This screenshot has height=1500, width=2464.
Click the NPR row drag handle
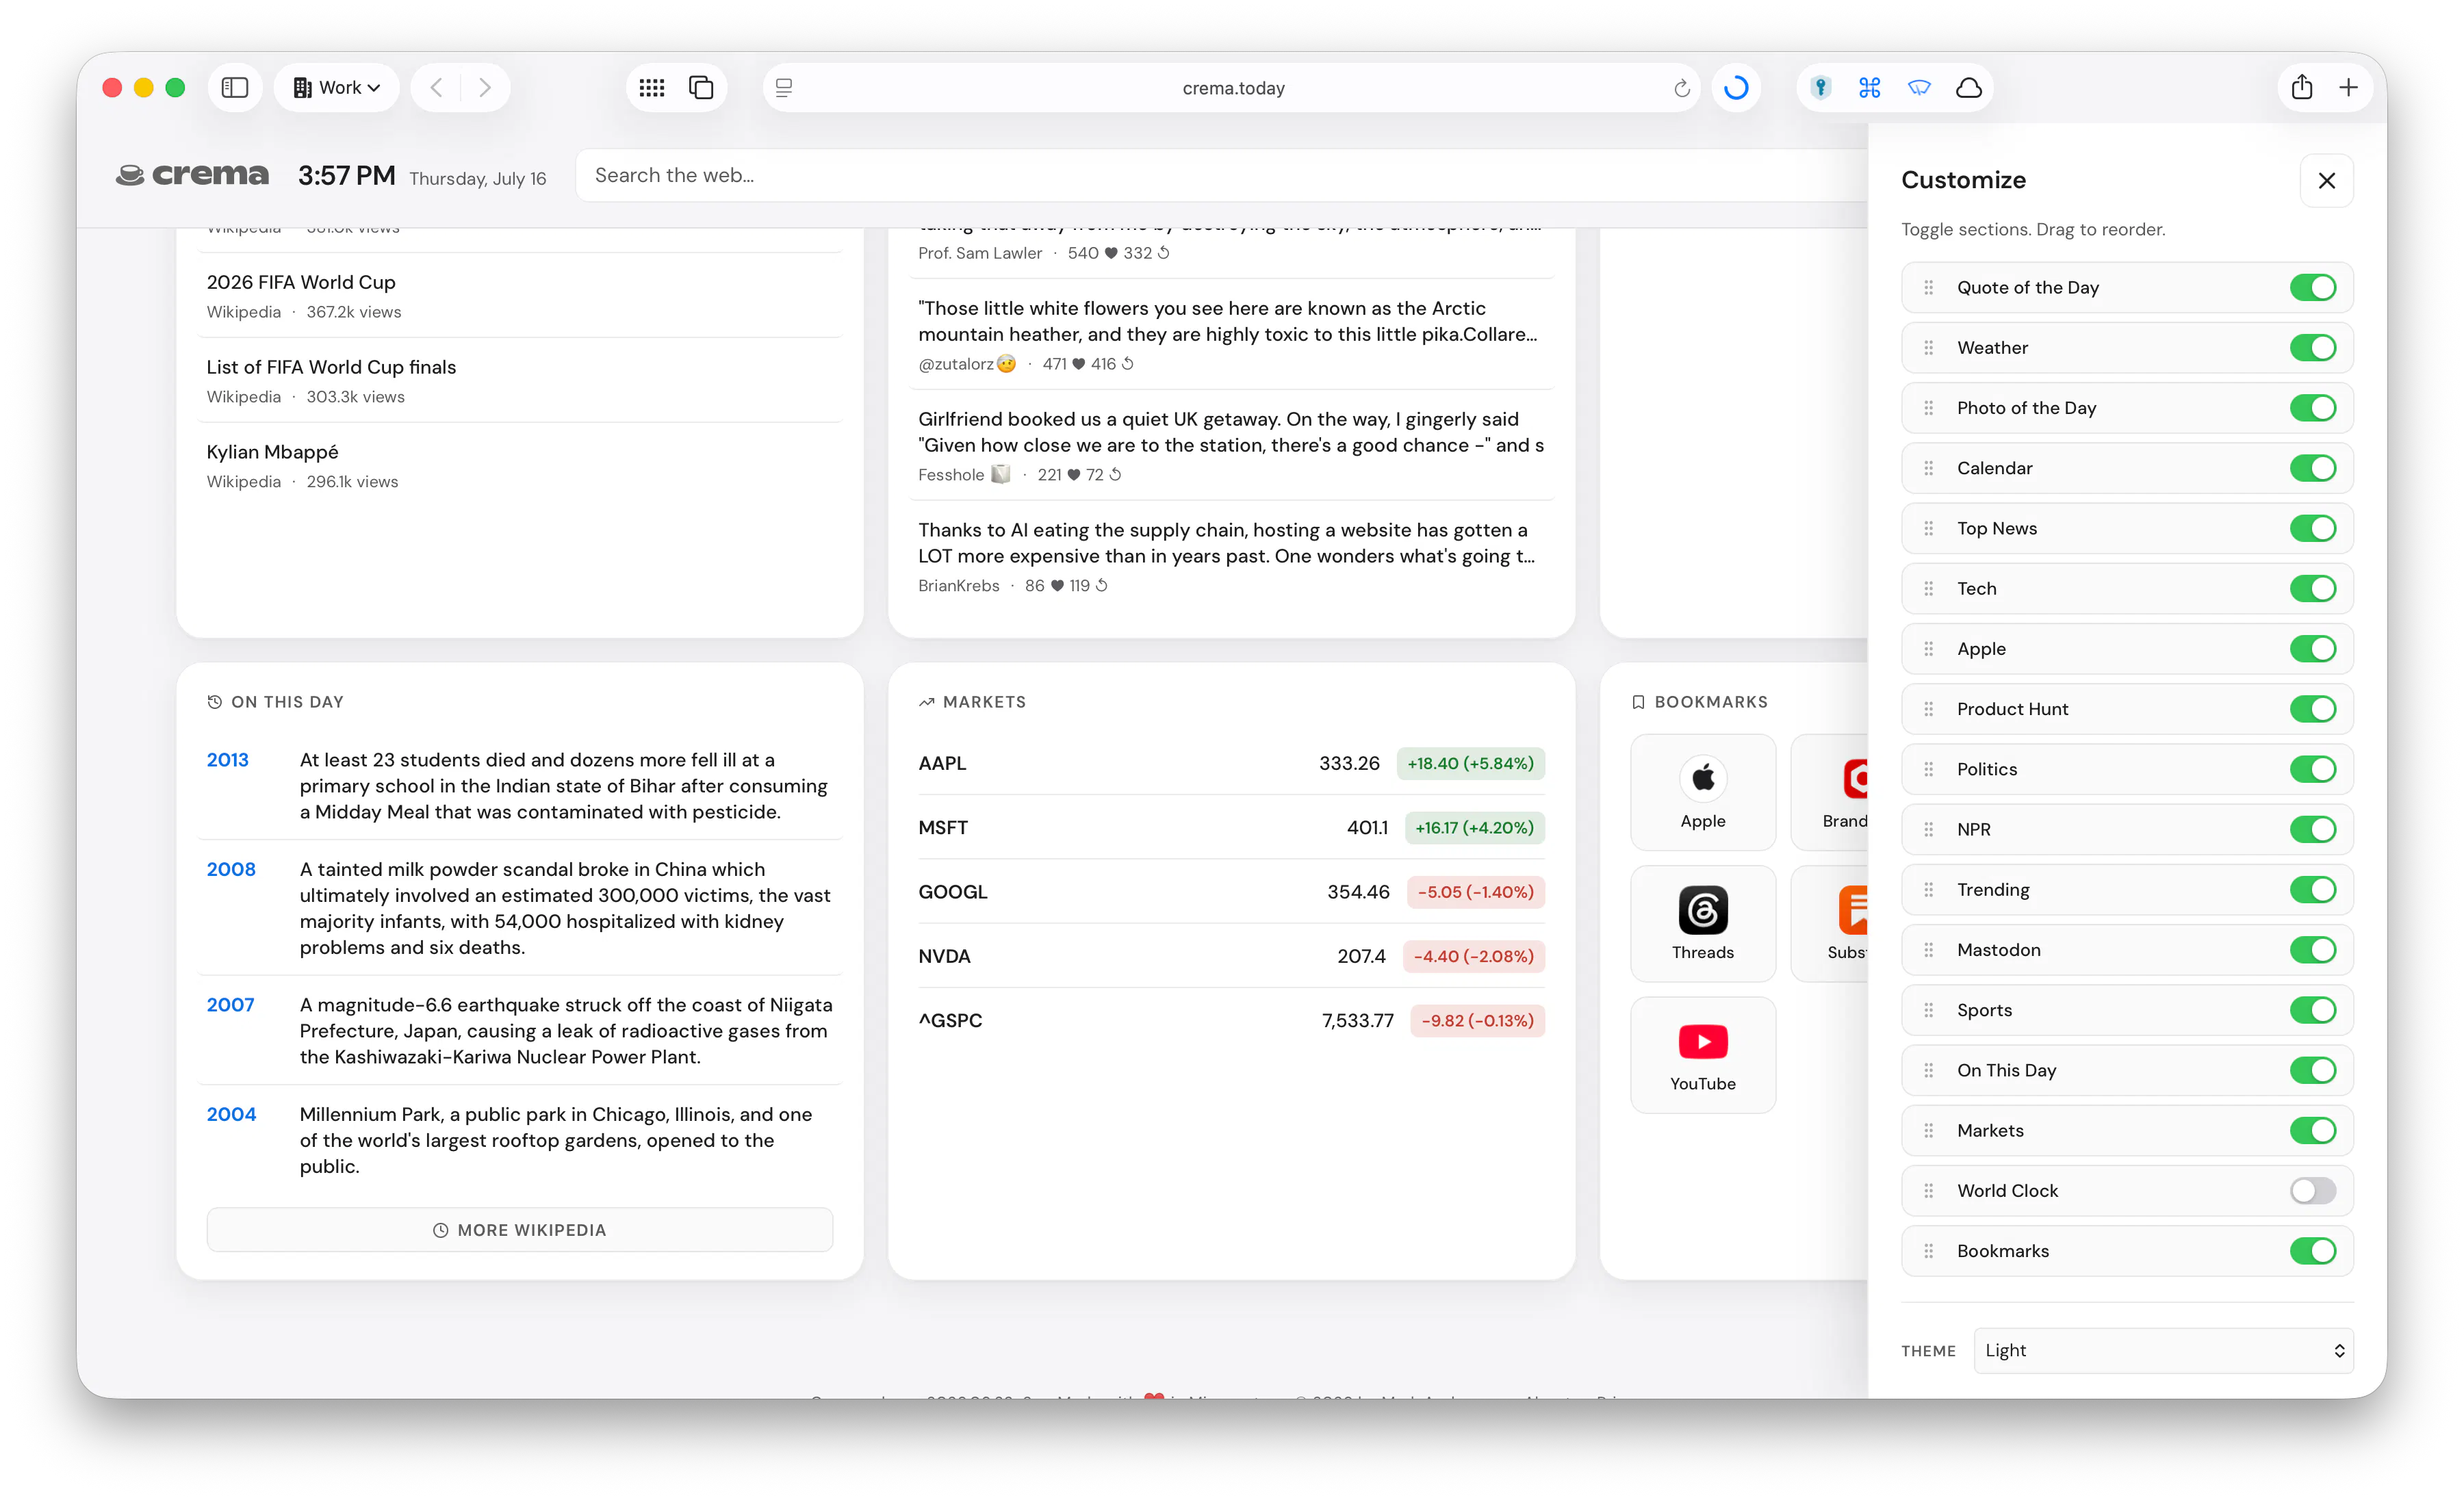pyautogui.click(x=1928, y=829)
